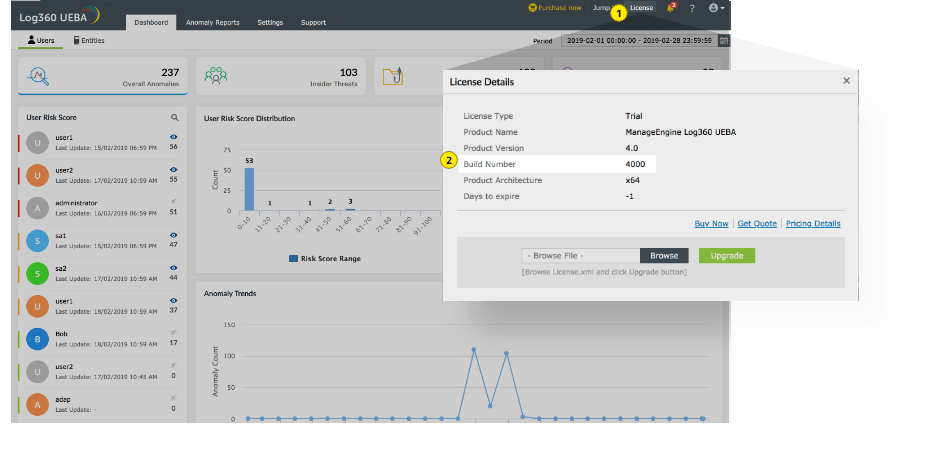This screenshot has width=934, height=463.
Task: Click the Get Quote link
Action: coord(757,223)
